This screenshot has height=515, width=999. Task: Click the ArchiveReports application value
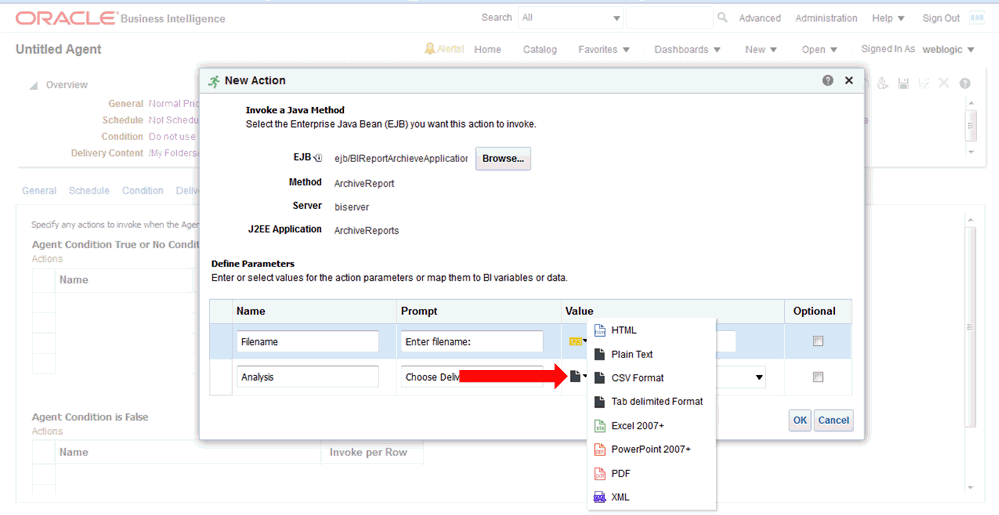(366, 231)
